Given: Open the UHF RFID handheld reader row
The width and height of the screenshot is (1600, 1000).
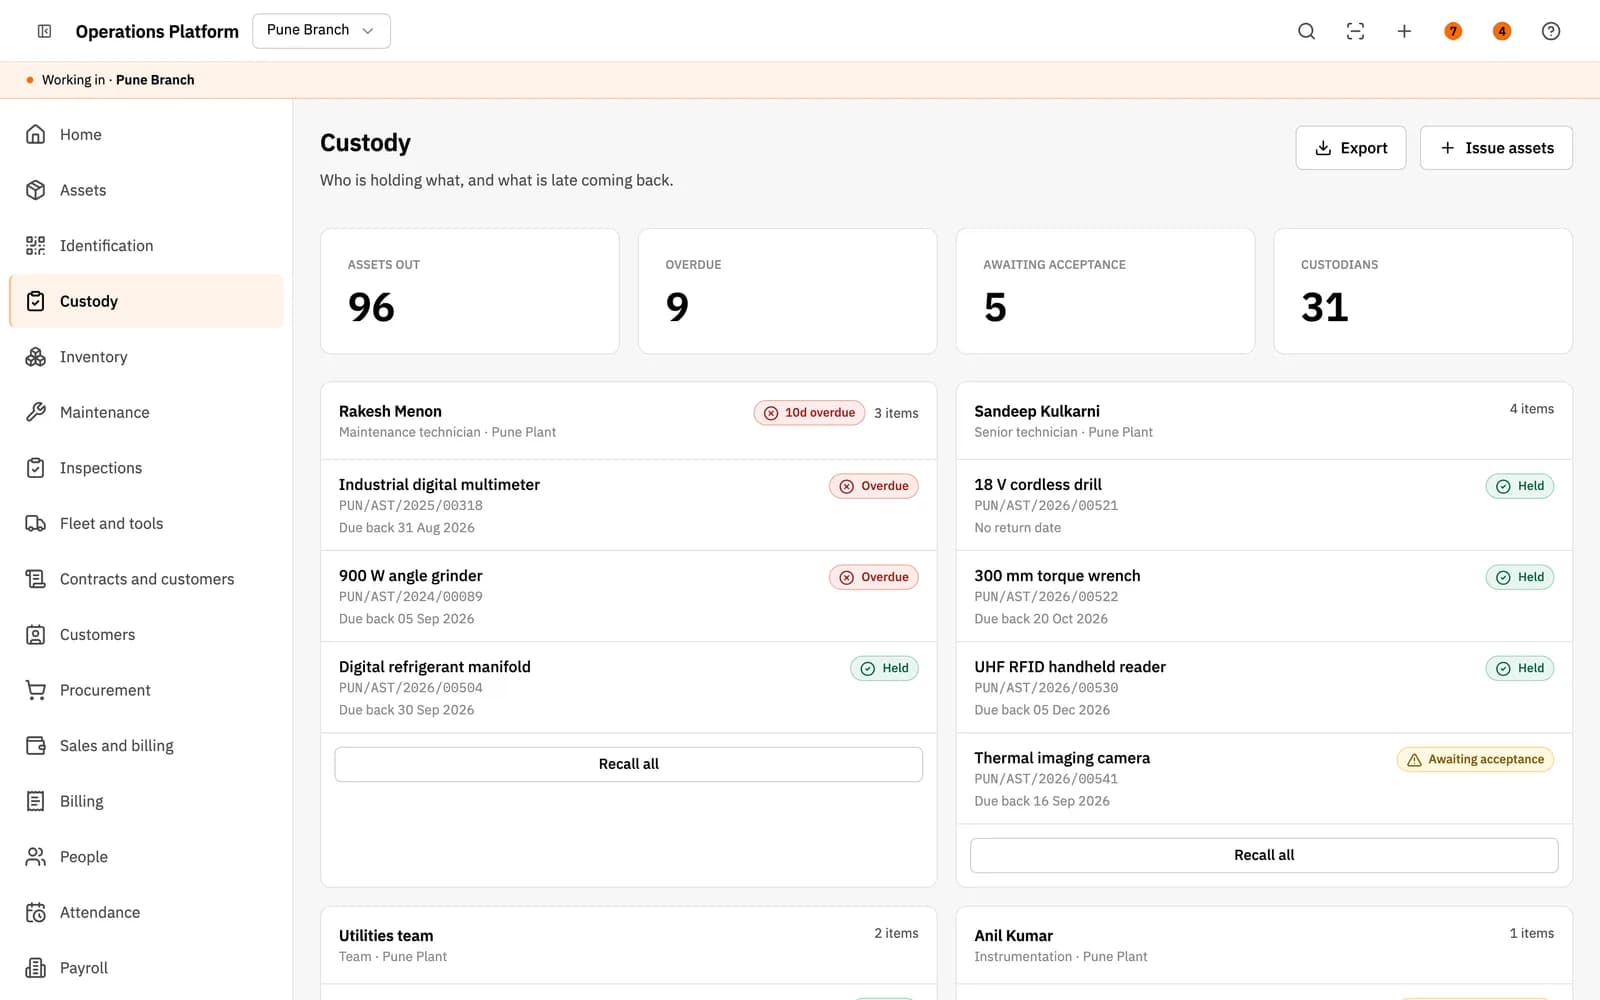Looking at the screenshot, I should (x=1264, y=687).
